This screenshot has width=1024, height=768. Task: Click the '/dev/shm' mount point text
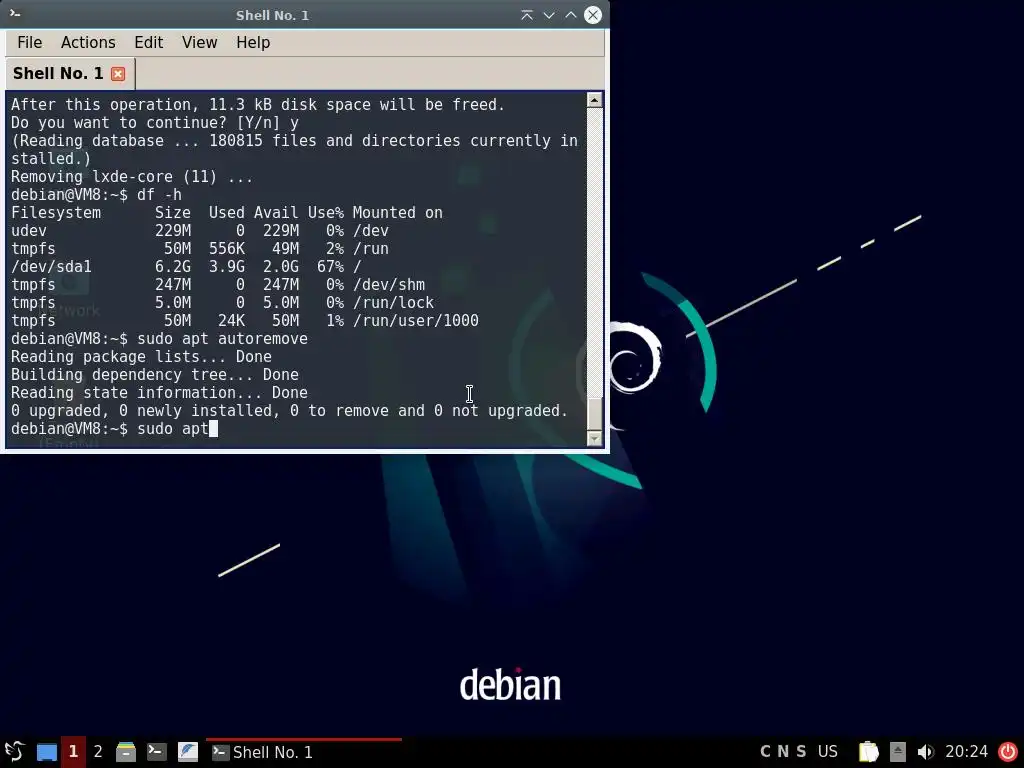coord(389,285)
